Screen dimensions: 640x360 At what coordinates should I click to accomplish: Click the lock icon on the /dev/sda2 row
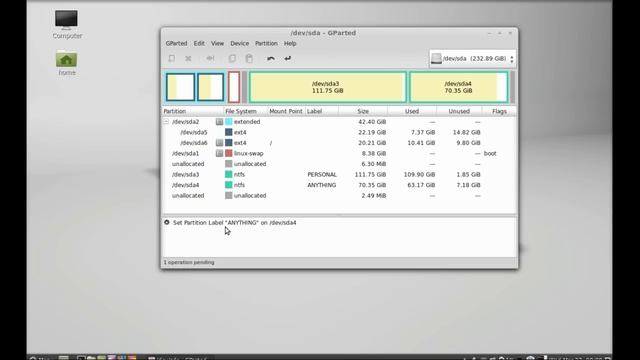click(219, 122)
